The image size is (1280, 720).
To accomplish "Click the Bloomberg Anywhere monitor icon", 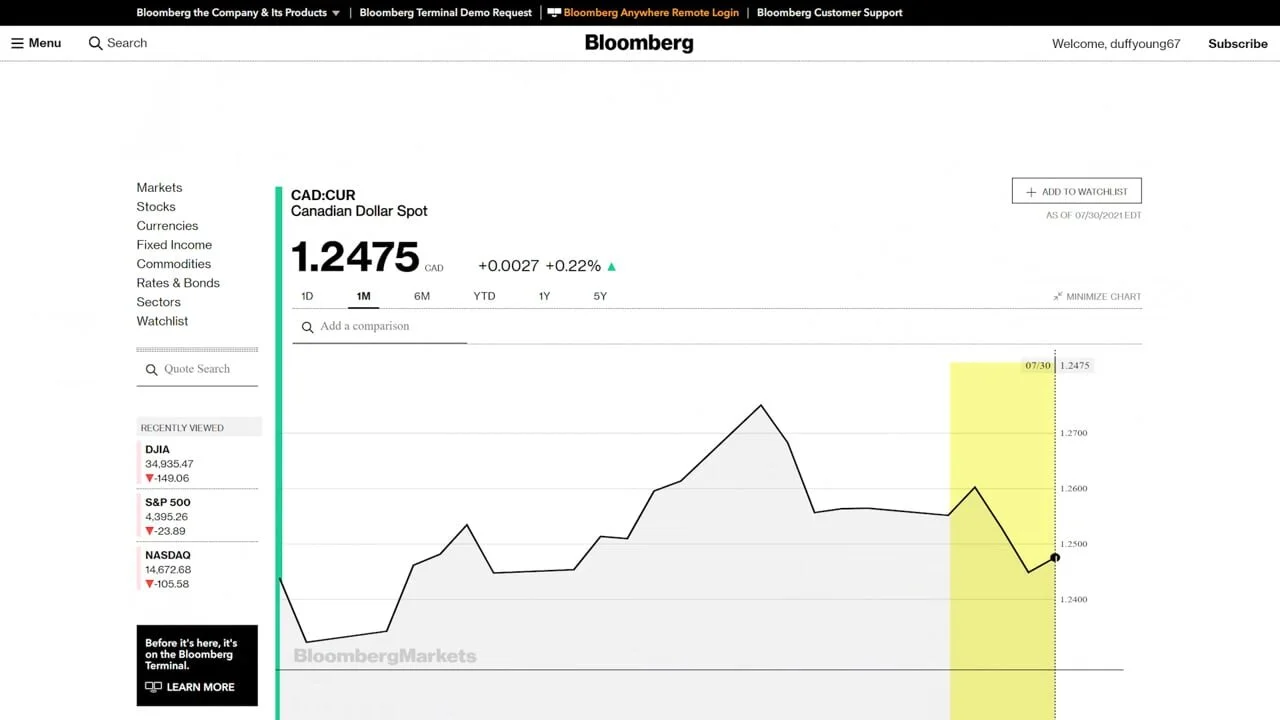I will (x=554, y=13).
